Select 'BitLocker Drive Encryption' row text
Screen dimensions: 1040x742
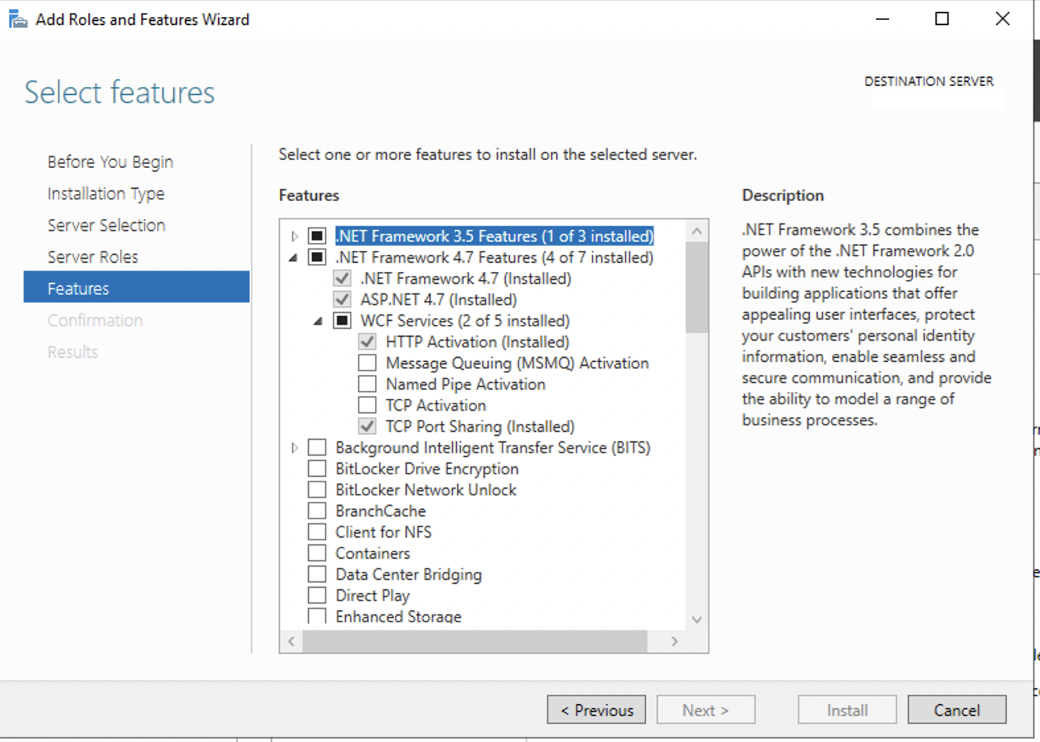[427, 469]
